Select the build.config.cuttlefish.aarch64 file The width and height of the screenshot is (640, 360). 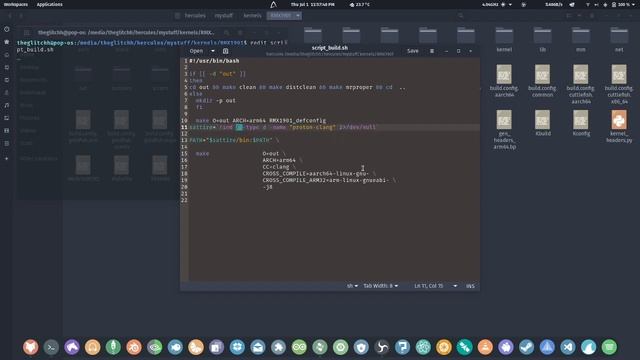tap(581, 84)
